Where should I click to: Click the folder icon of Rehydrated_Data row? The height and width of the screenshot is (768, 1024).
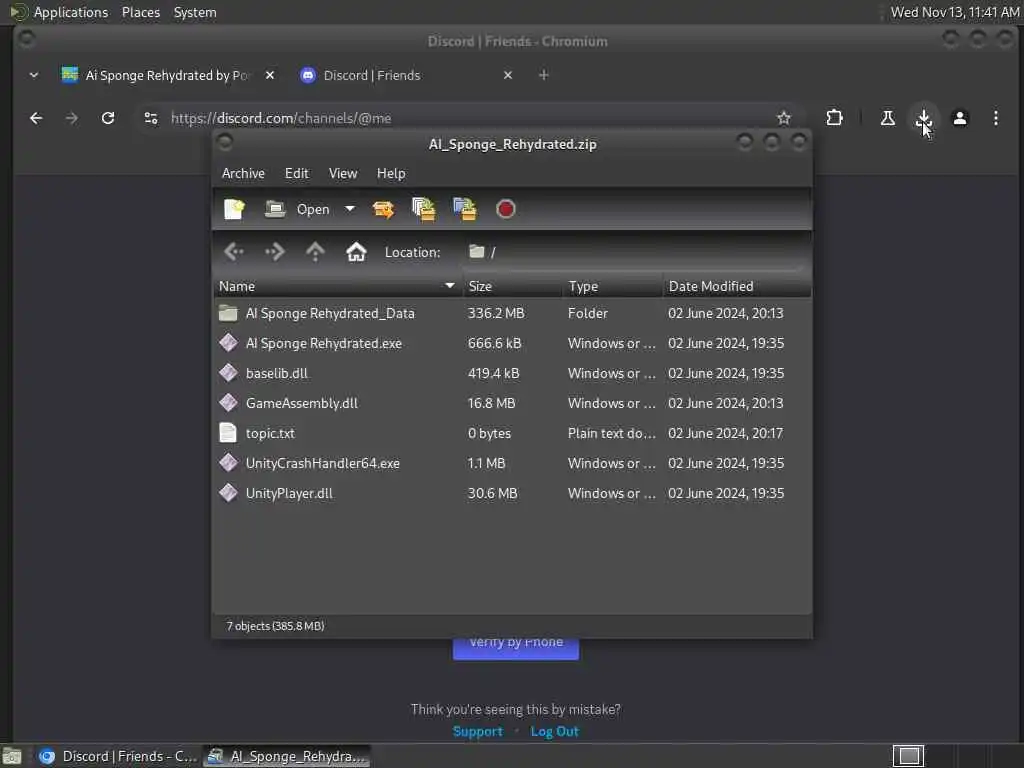tap(228, 313)
